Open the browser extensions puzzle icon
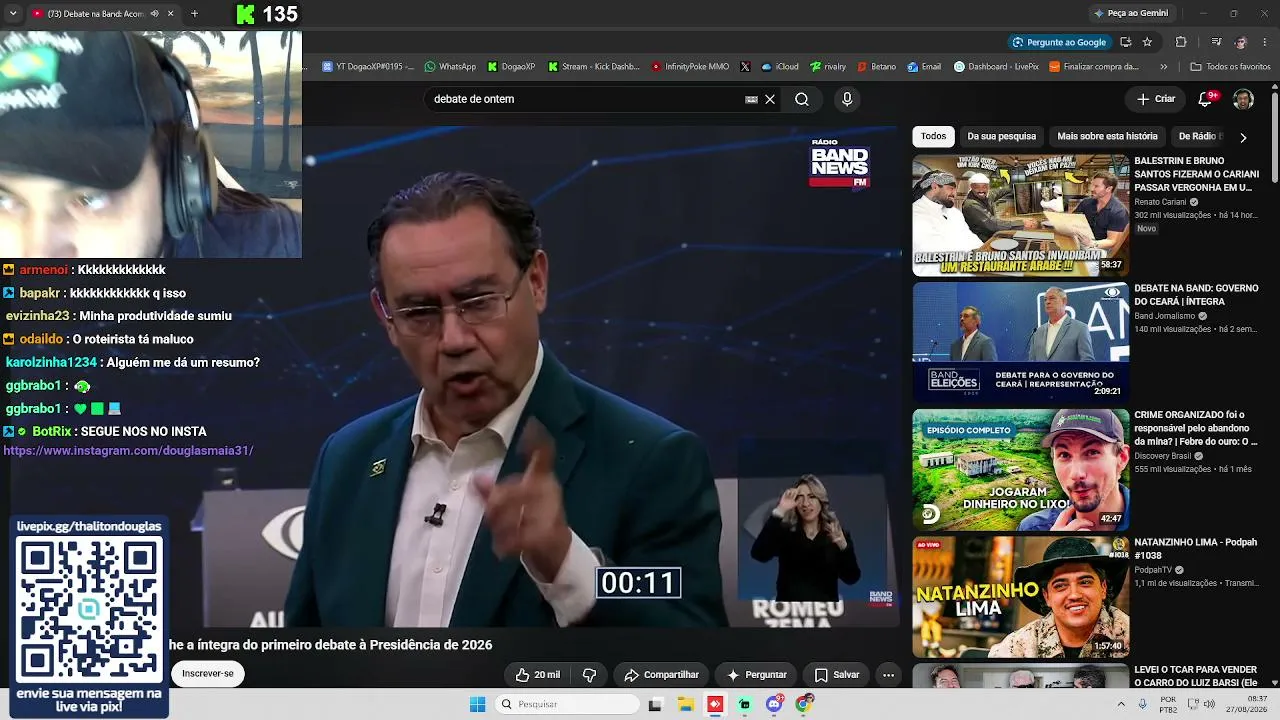This screenshot has height=720, width=1280. click(x=1181, y=42)
